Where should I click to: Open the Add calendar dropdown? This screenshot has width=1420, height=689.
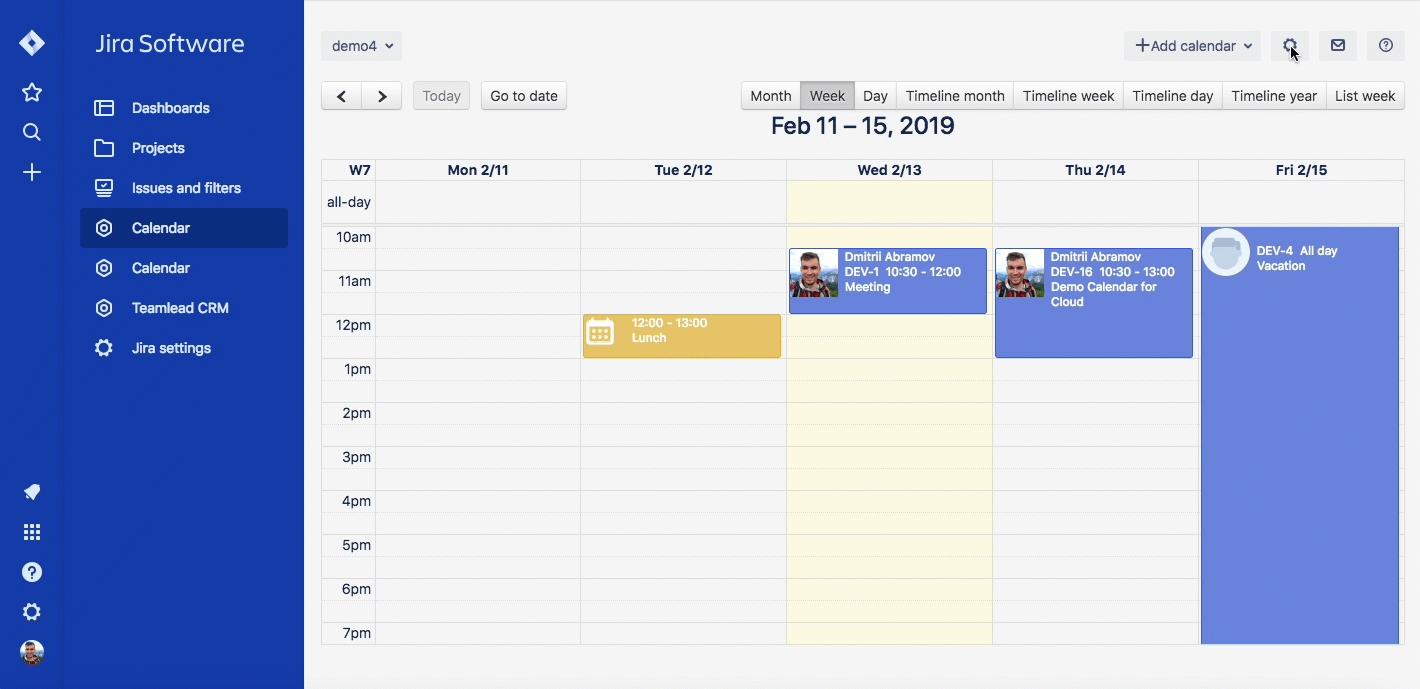click(x=1193, y=46)
